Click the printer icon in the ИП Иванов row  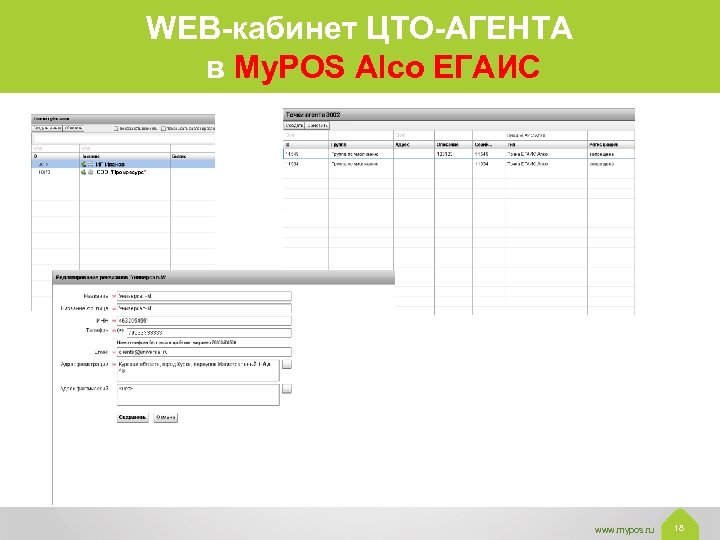(x=90, y=164)
